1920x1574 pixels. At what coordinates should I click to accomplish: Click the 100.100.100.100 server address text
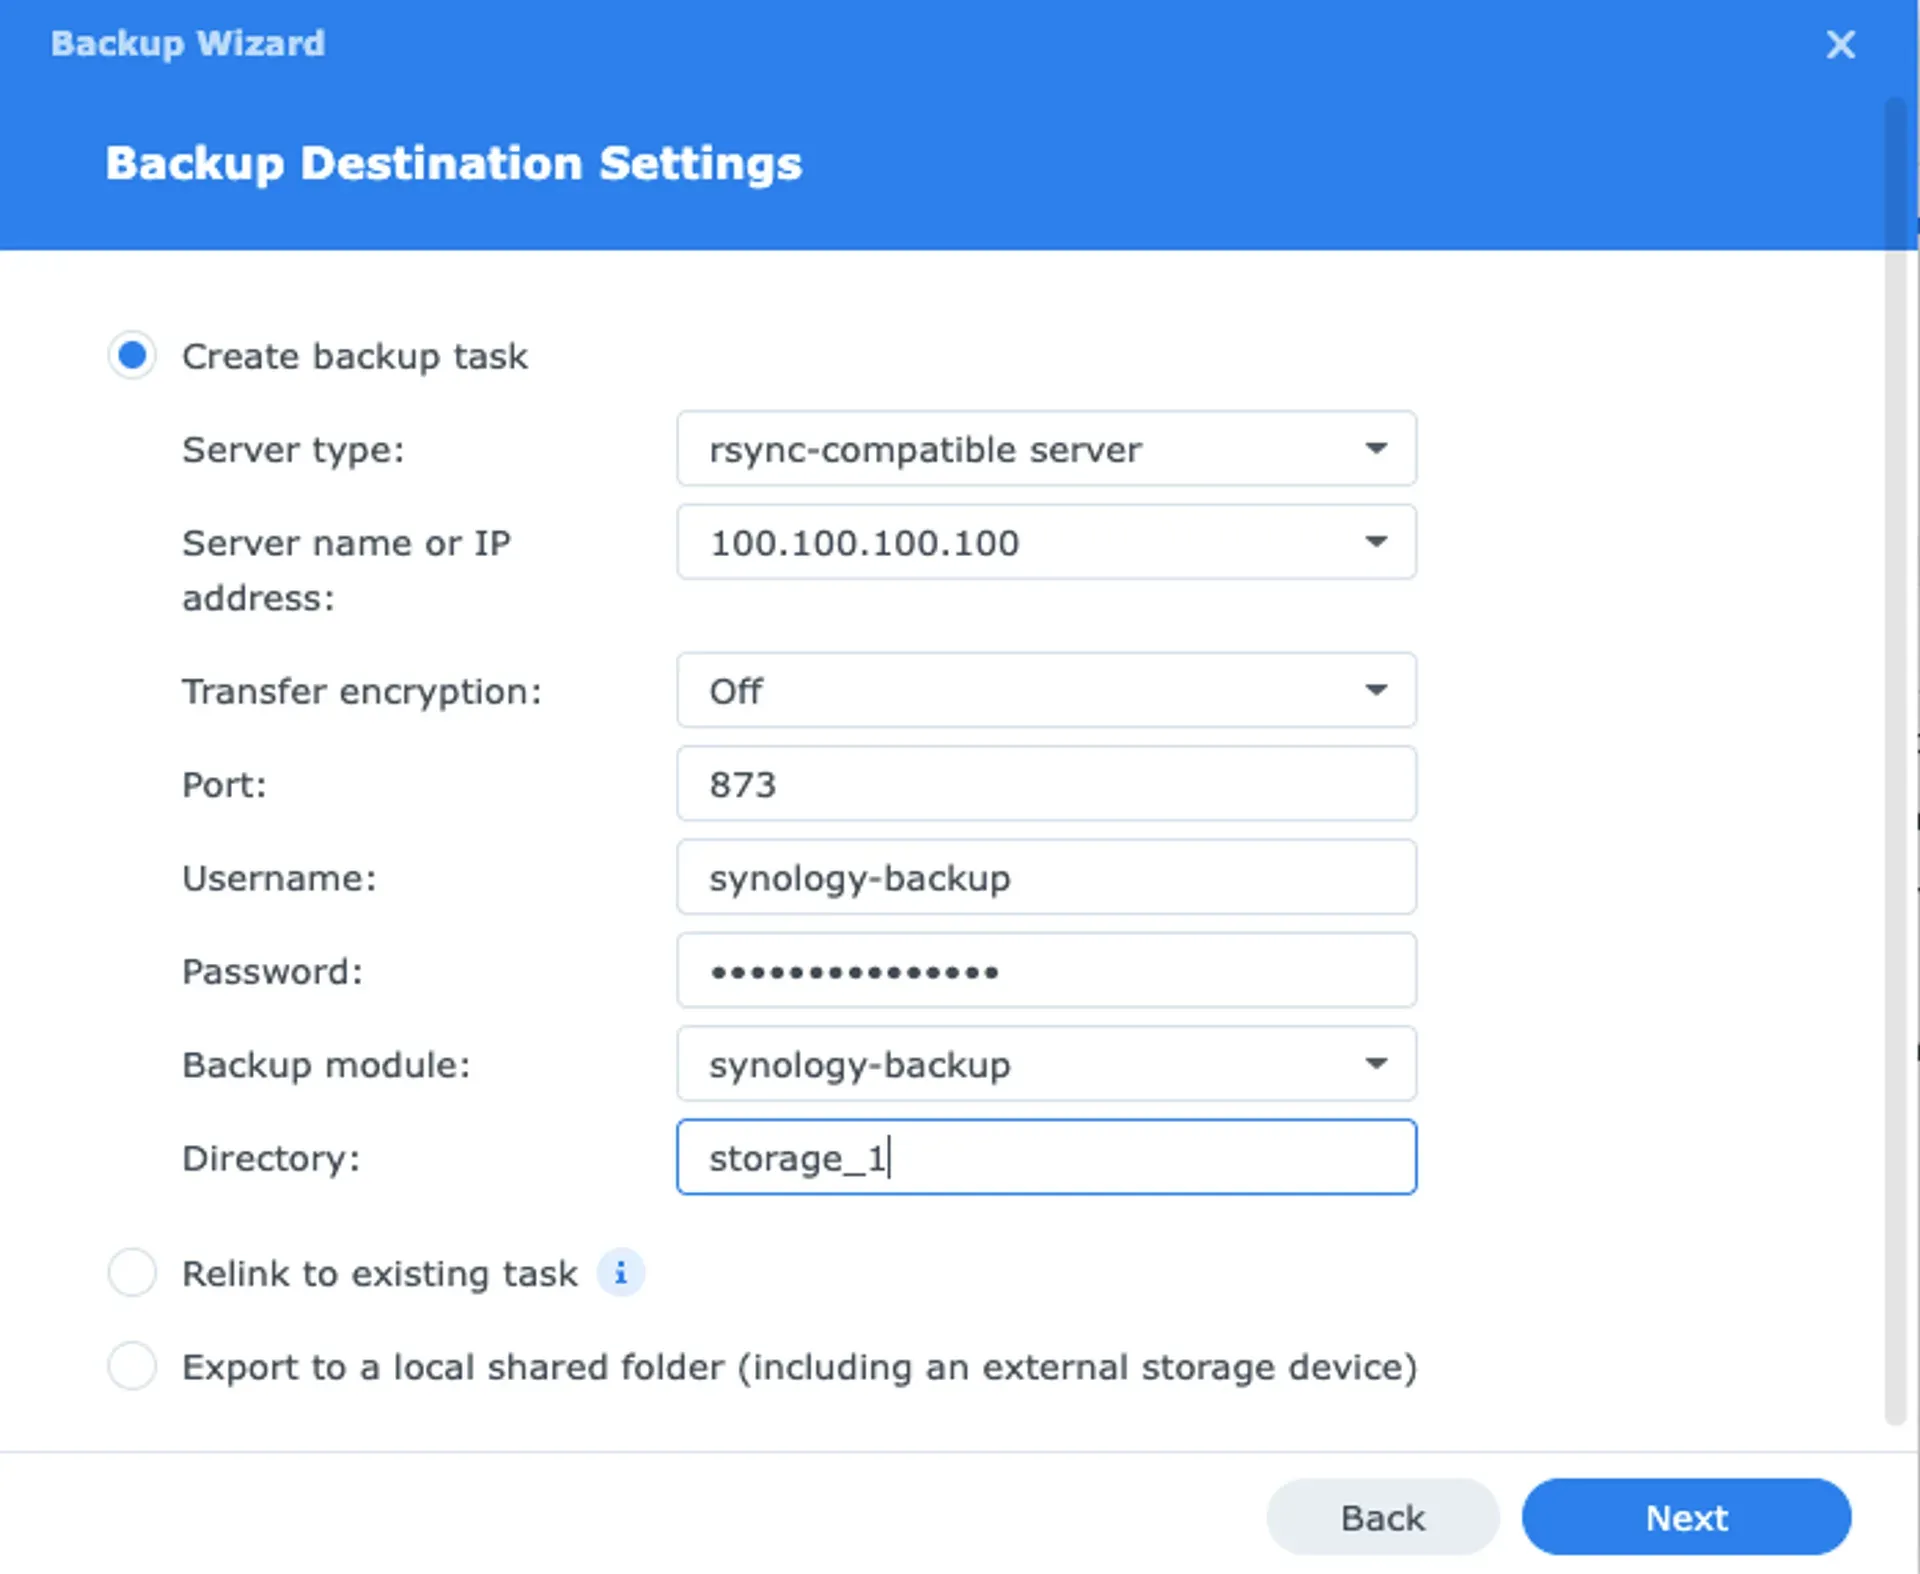click(864, 542)
